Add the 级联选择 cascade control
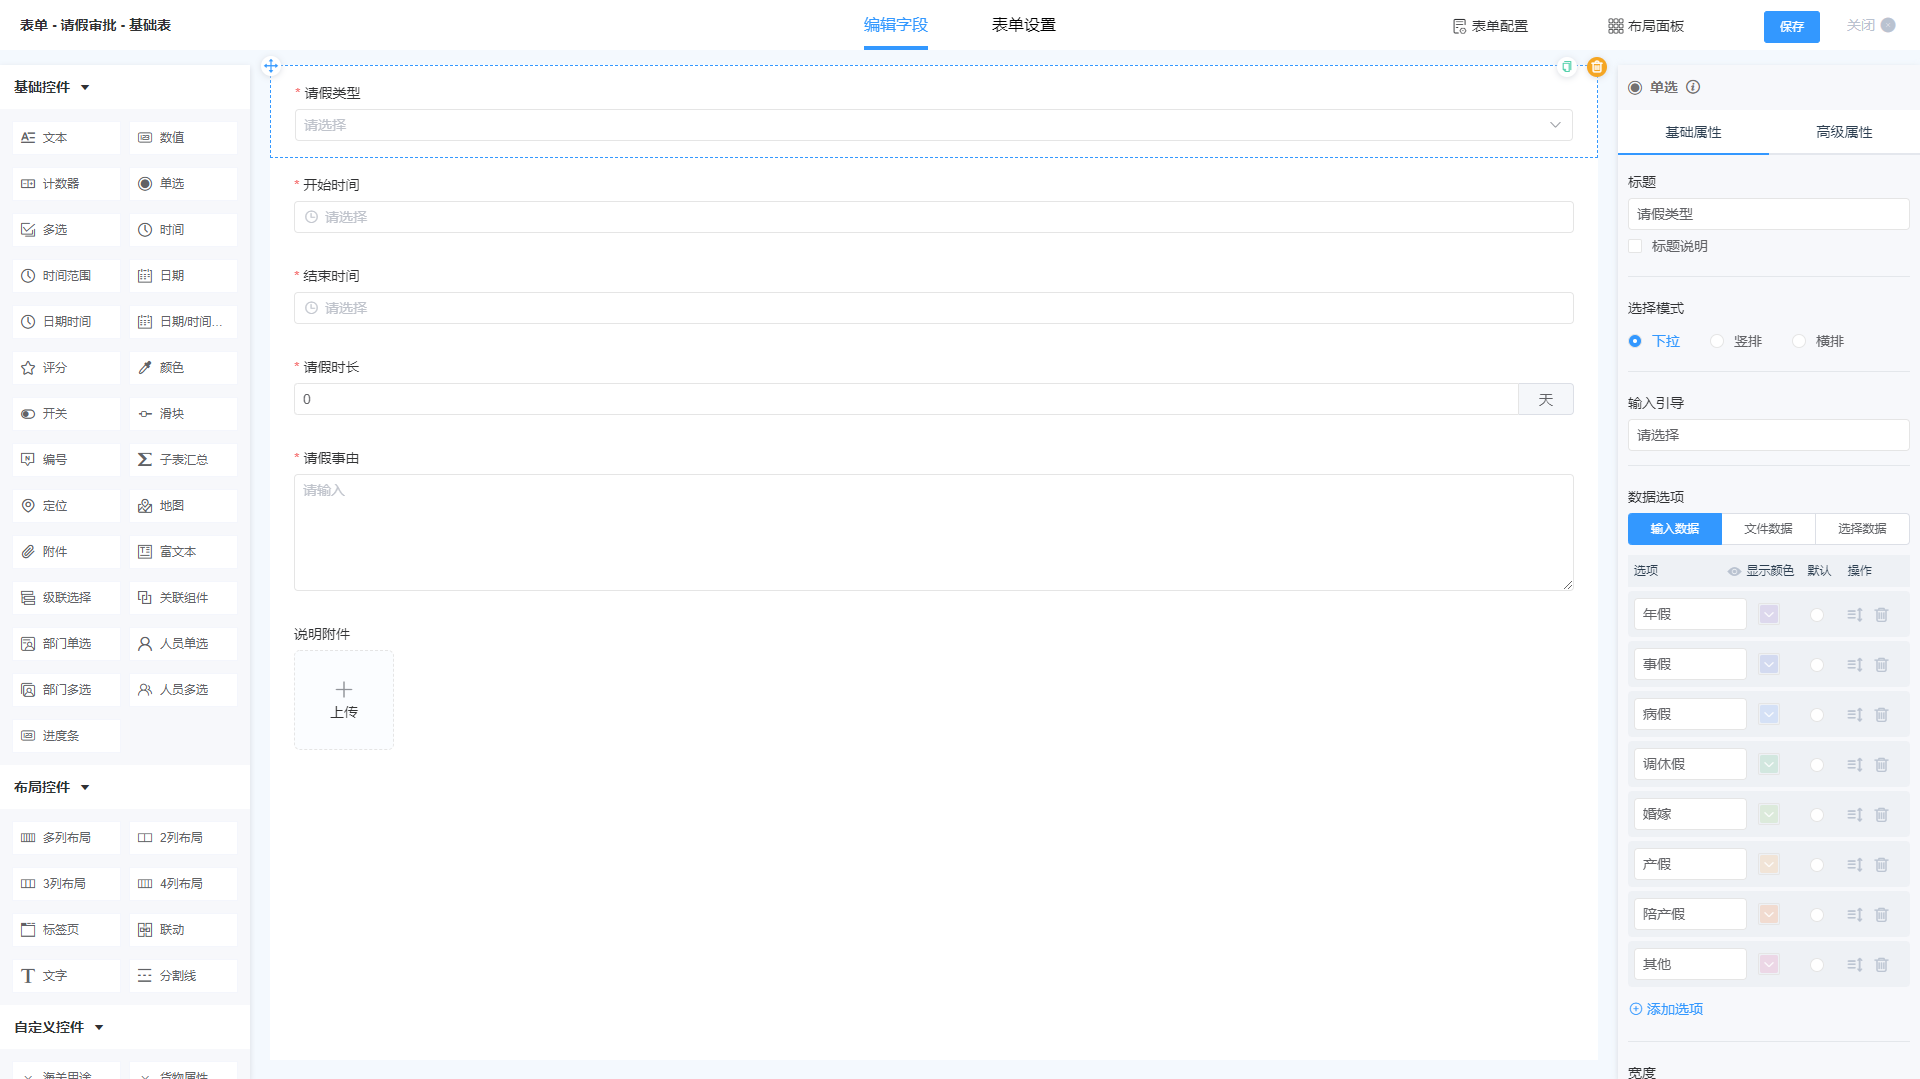The width and height of the screenshot is (1920, 1079). (x=66, y=598)
